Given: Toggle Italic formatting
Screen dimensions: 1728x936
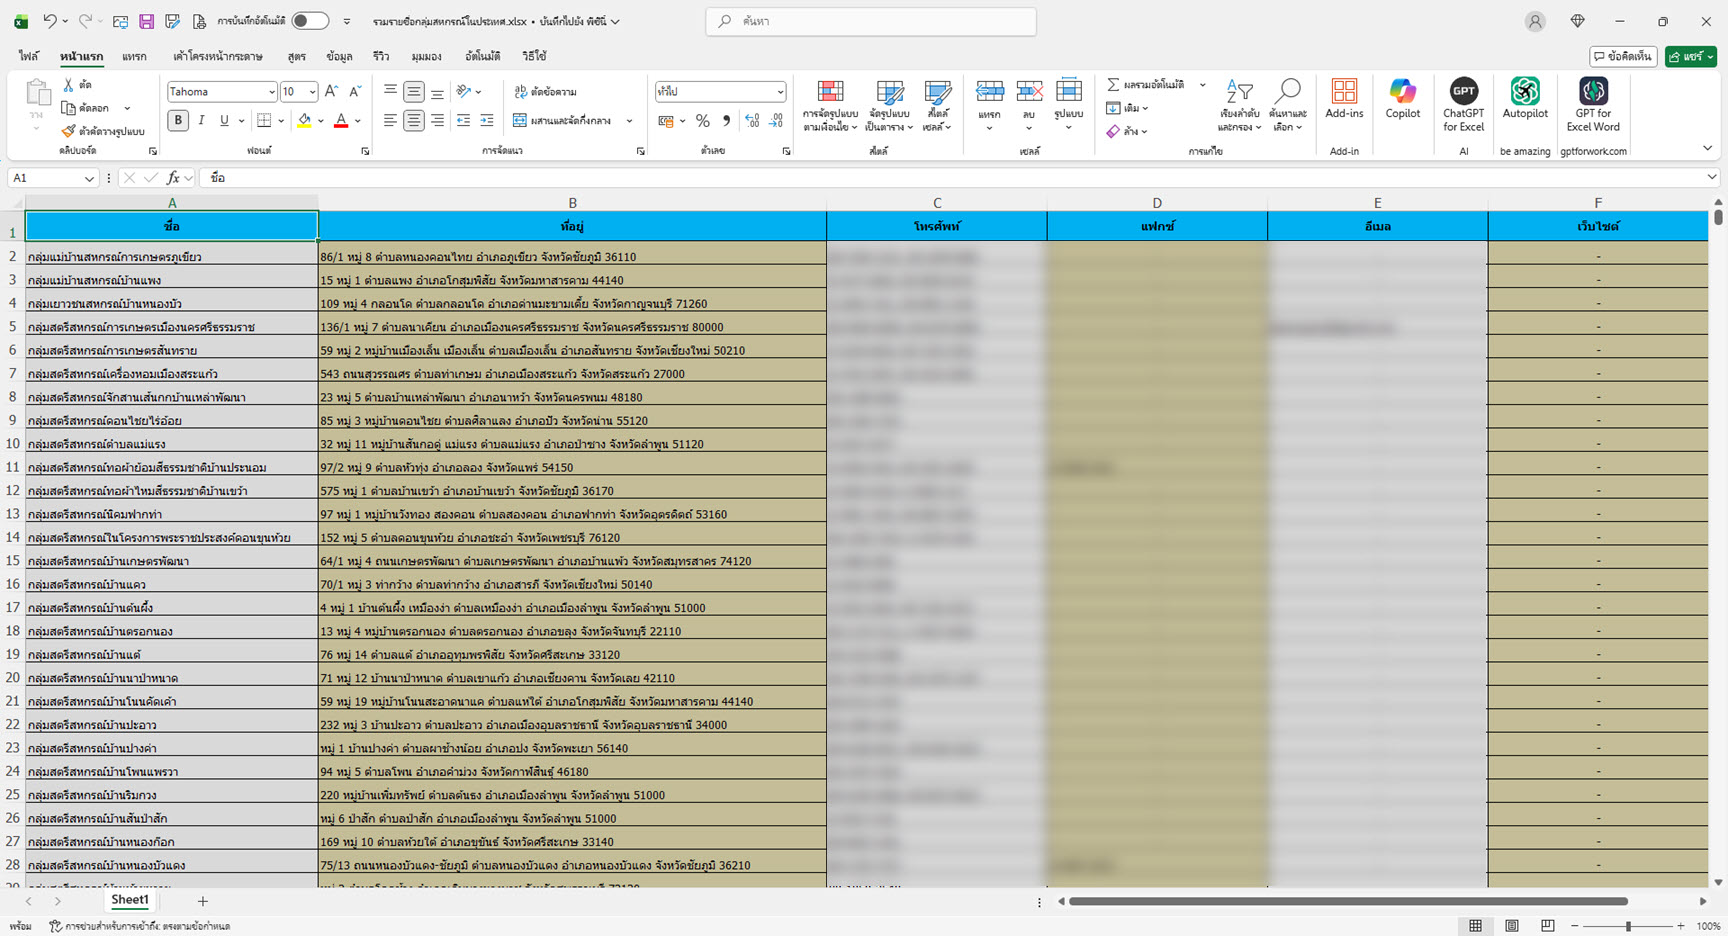Looking at the screenshot, I should tap(201, 120).
